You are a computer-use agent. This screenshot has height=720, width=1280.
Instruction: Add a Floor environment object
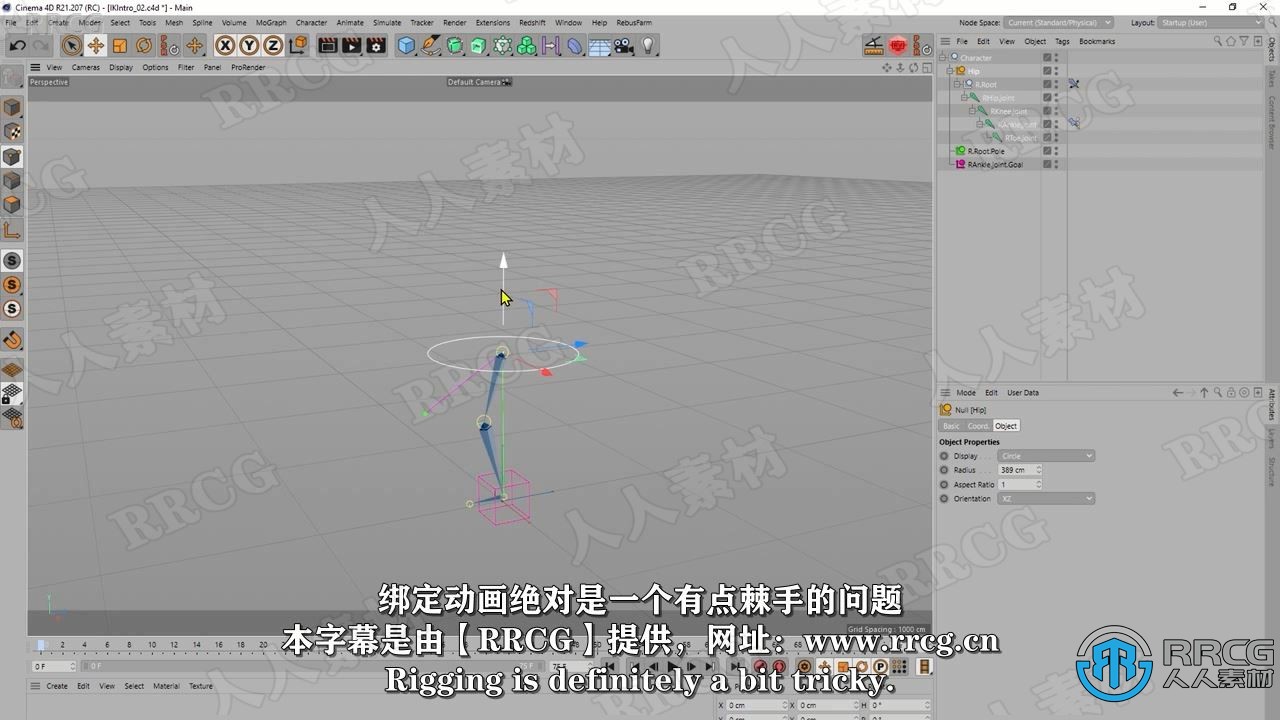599,45
